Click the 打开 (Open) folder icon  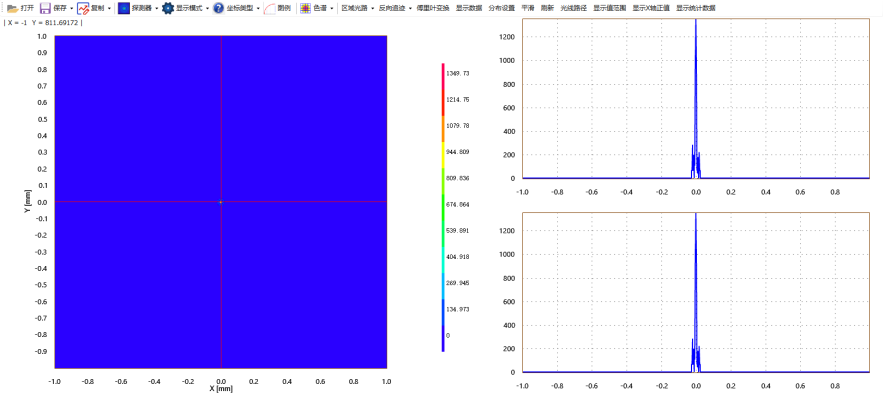click(x=12, y=7)
